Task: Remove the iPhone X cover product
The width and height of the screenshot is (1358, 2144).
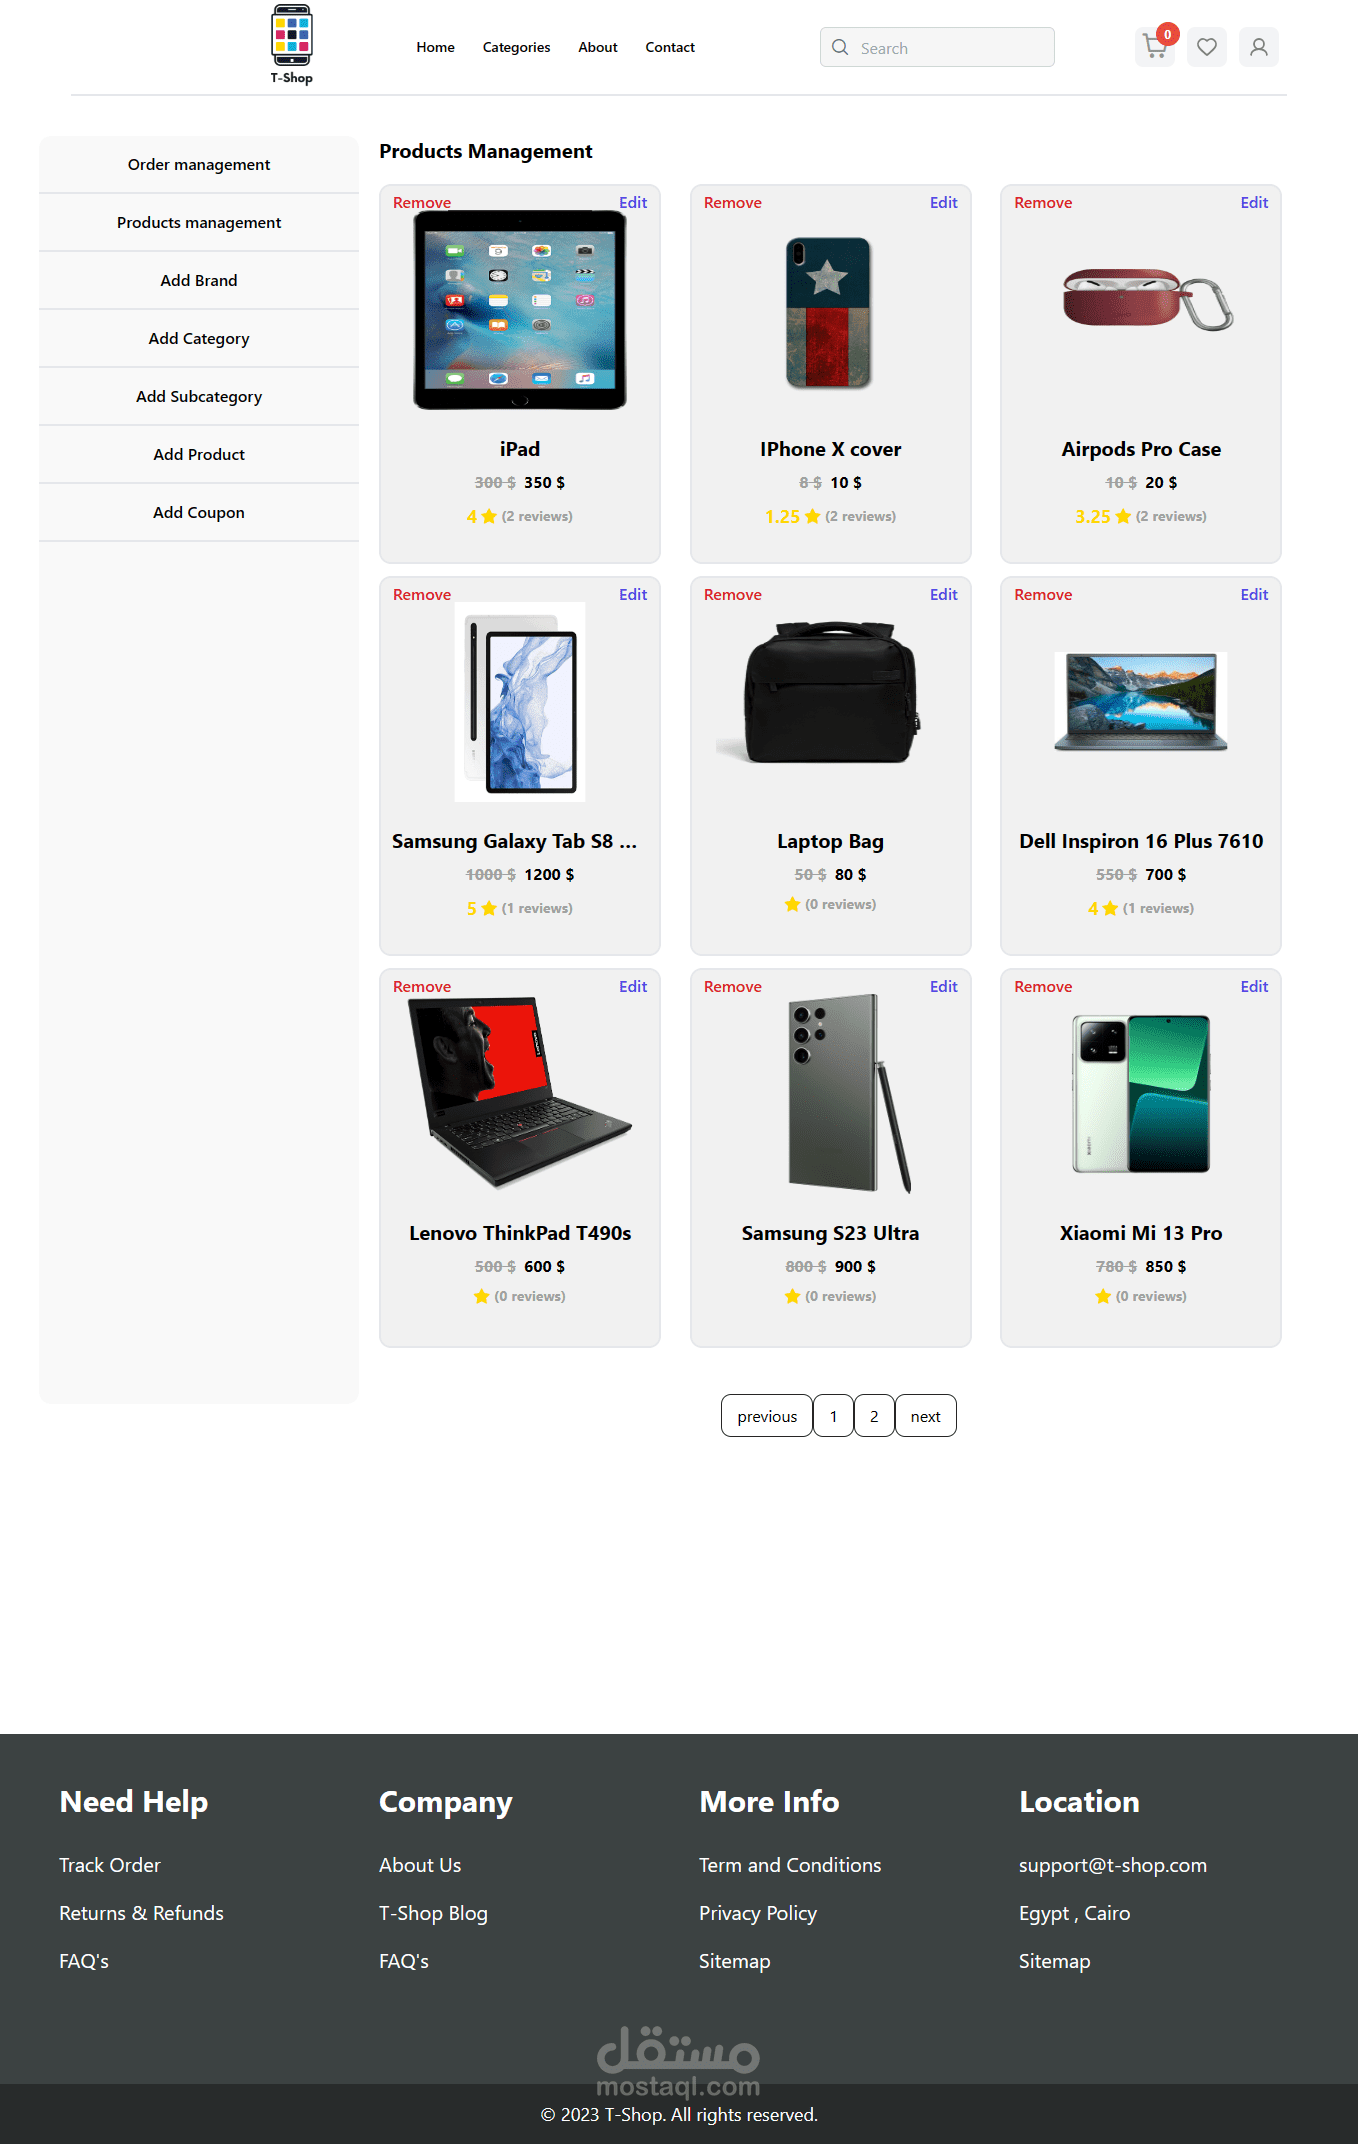Action: click(x=733, y=203)
